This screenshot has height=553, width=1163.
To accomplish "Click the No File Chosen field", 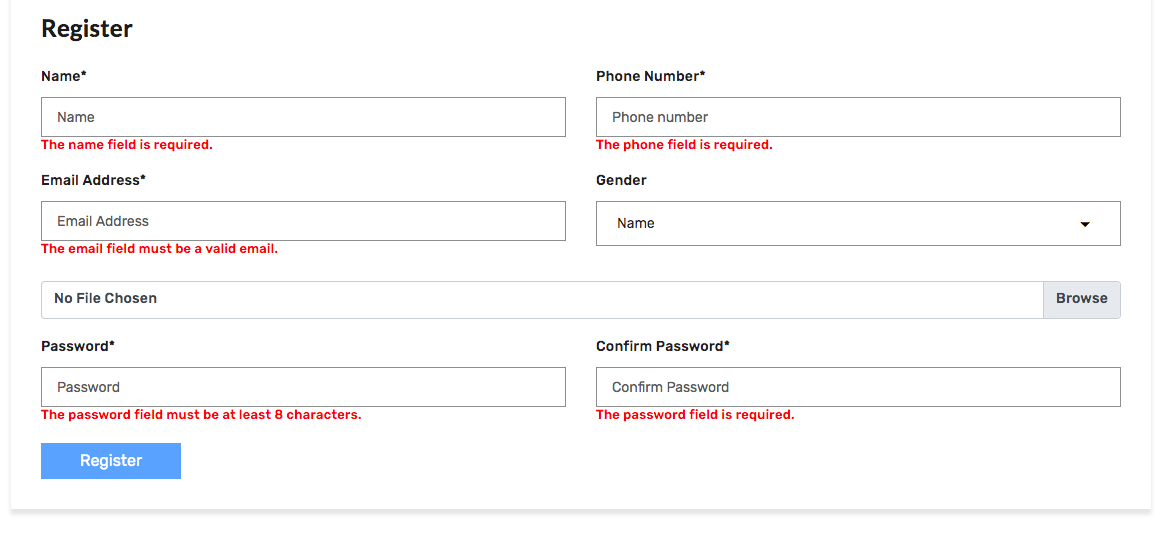I will [x=541, y=299].
